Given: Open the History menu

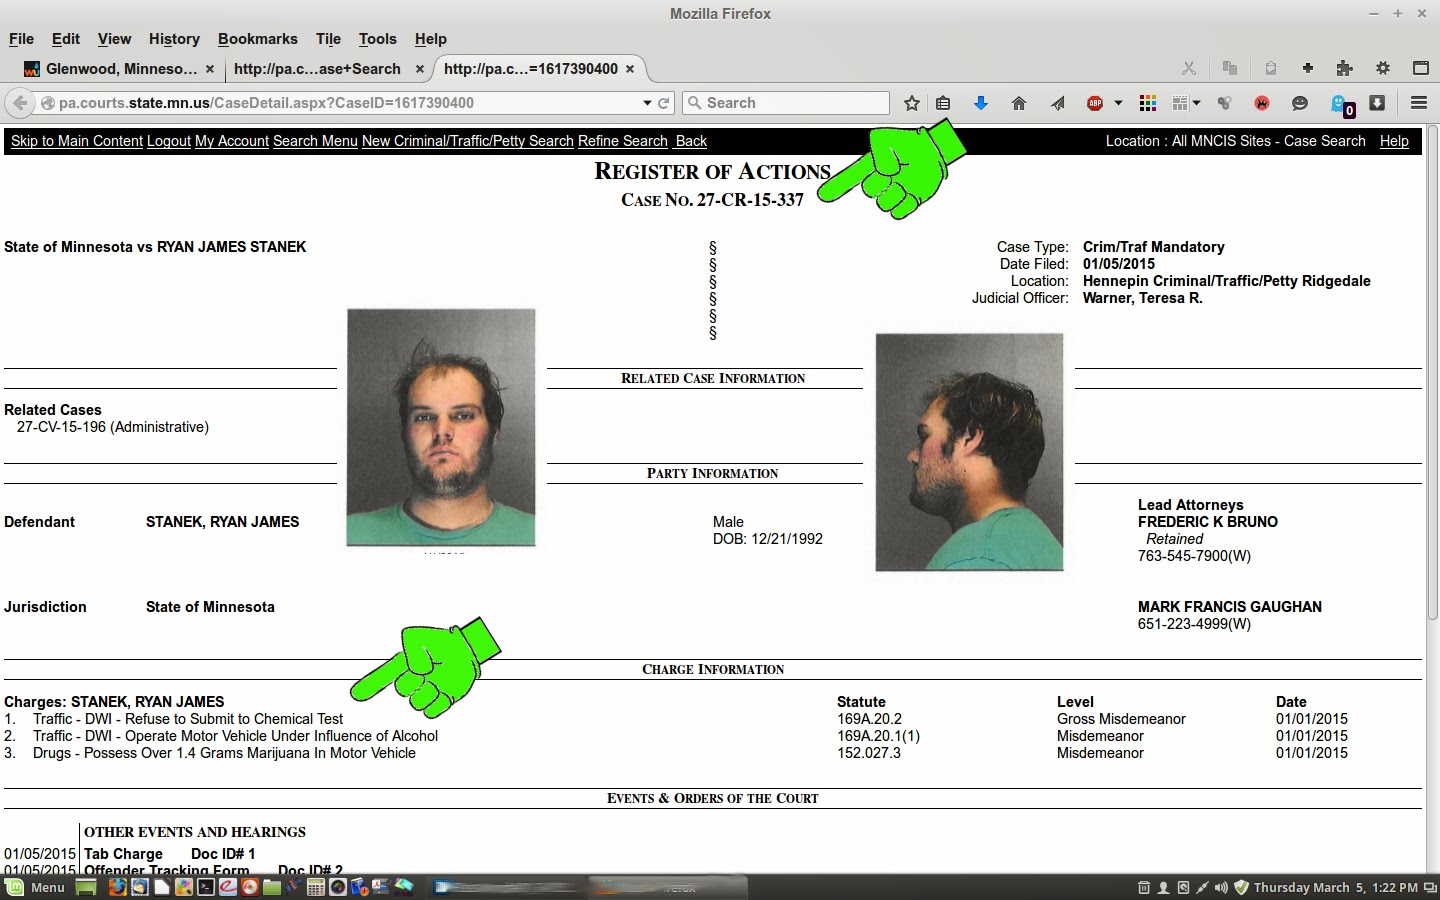Looking at the screenshot, I should click(x=174, y=39).
